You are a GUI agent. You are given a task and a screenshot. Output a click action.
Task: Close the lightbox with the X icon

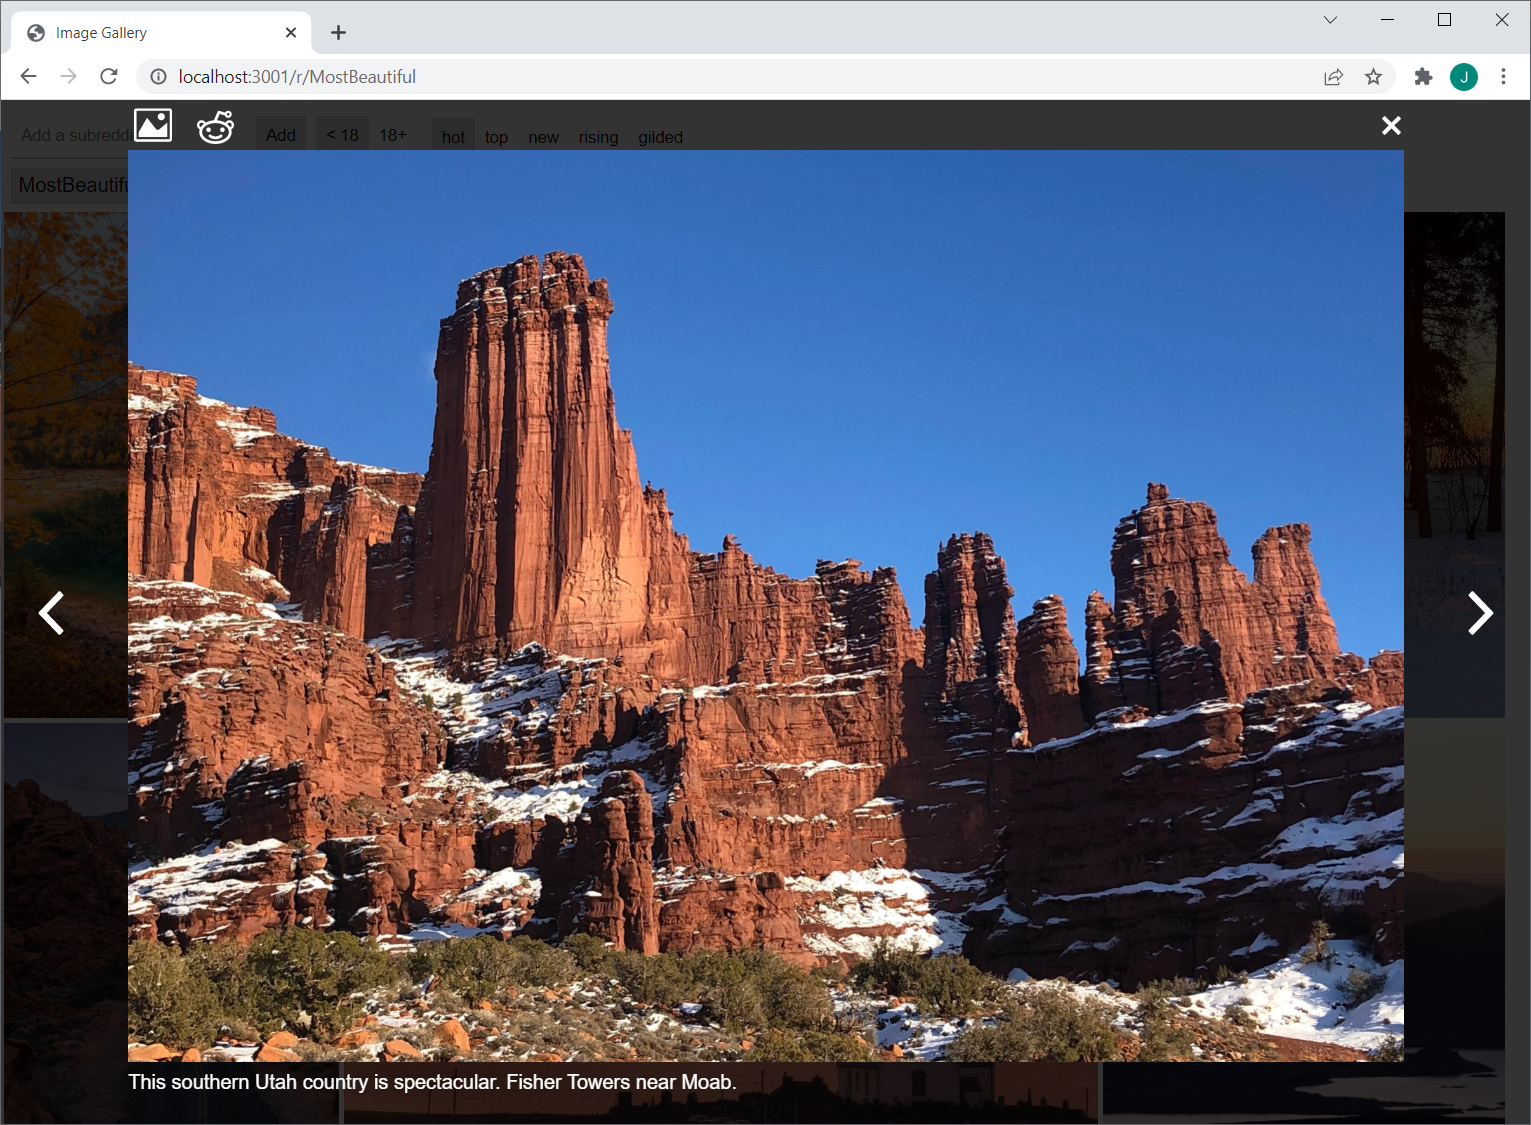tap(1391, 125)
